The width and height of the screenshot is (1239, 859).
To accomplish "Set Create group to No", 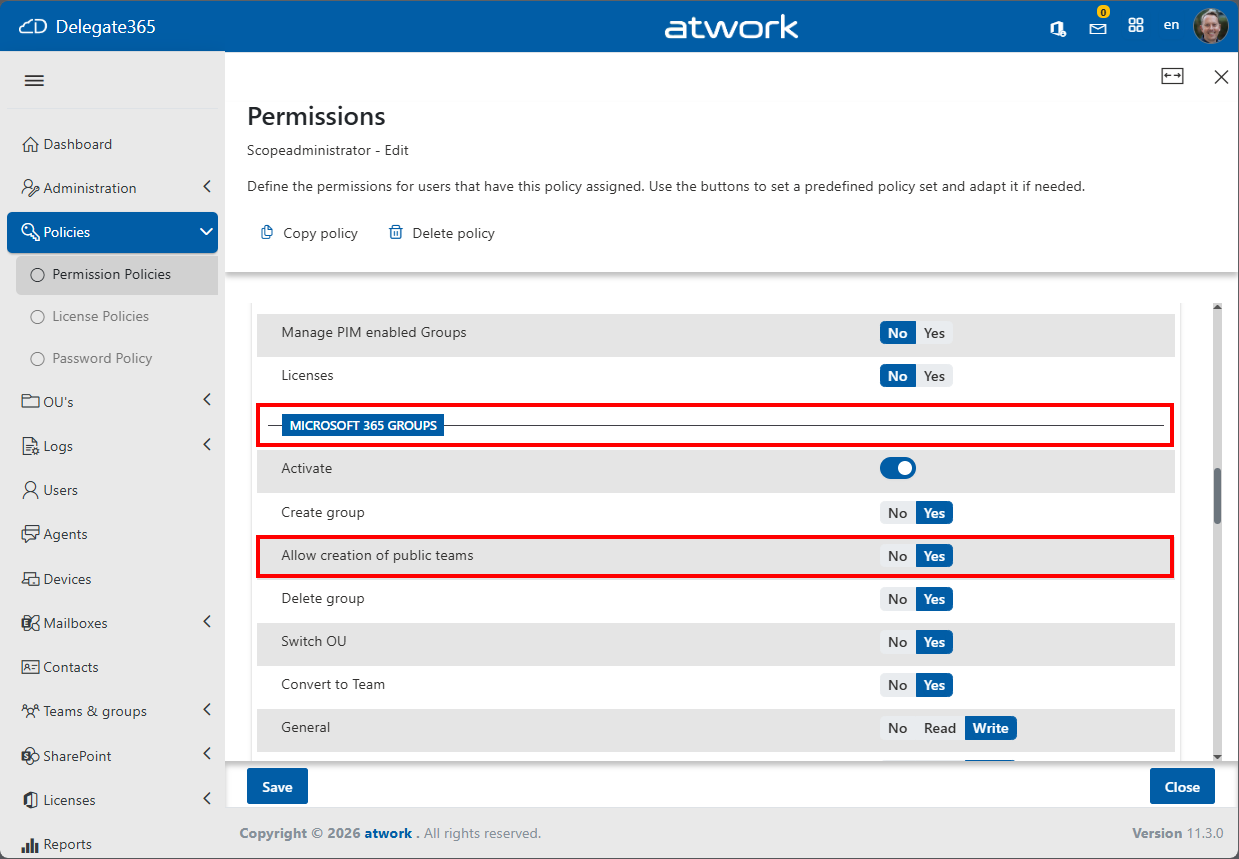I will (898, 513).
